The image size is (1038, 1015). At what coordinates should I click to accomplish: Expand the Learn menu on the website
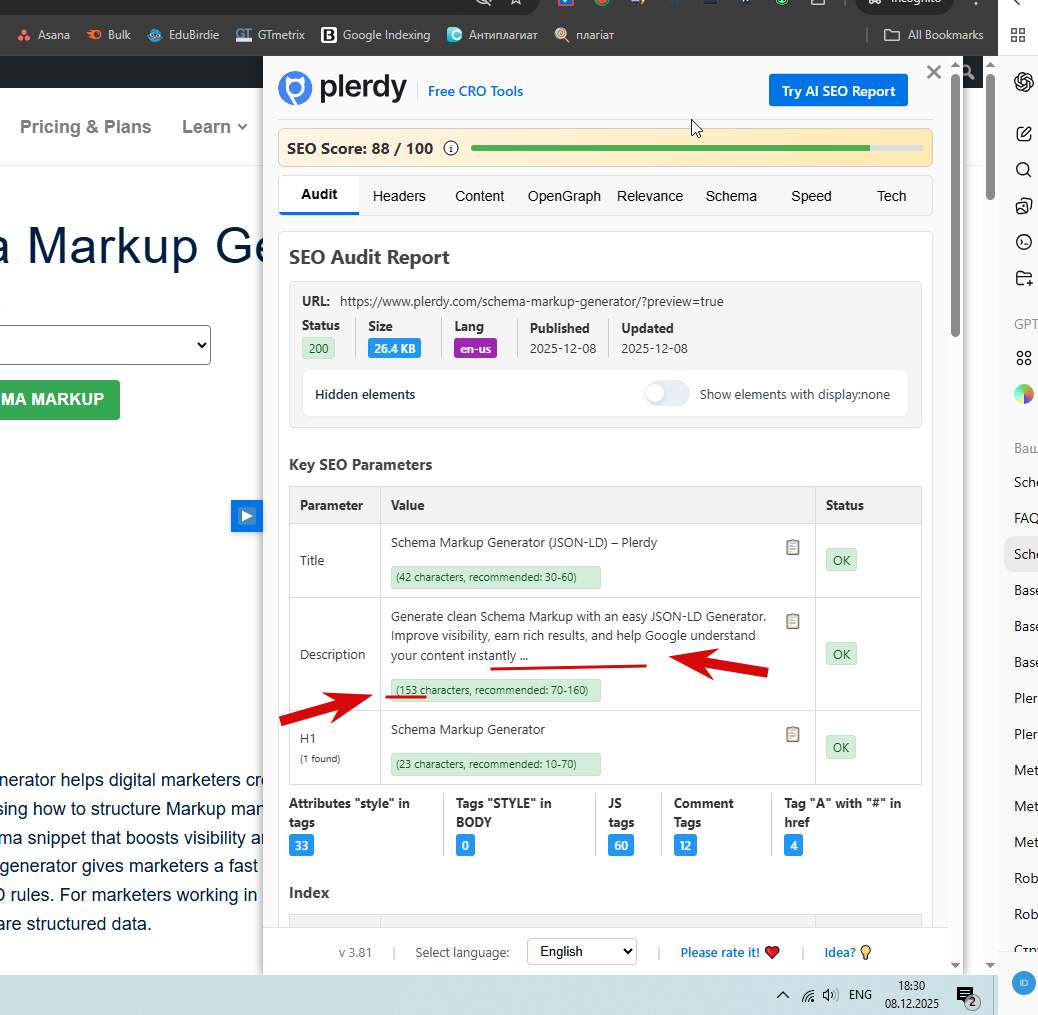coord(214,126)
